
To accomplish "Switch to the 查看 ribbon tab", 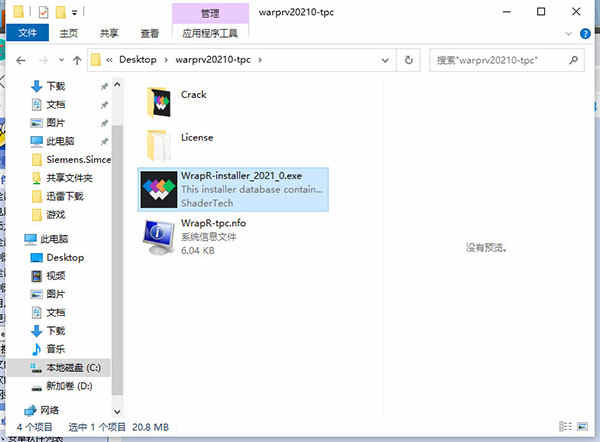I will coord(150,33).
